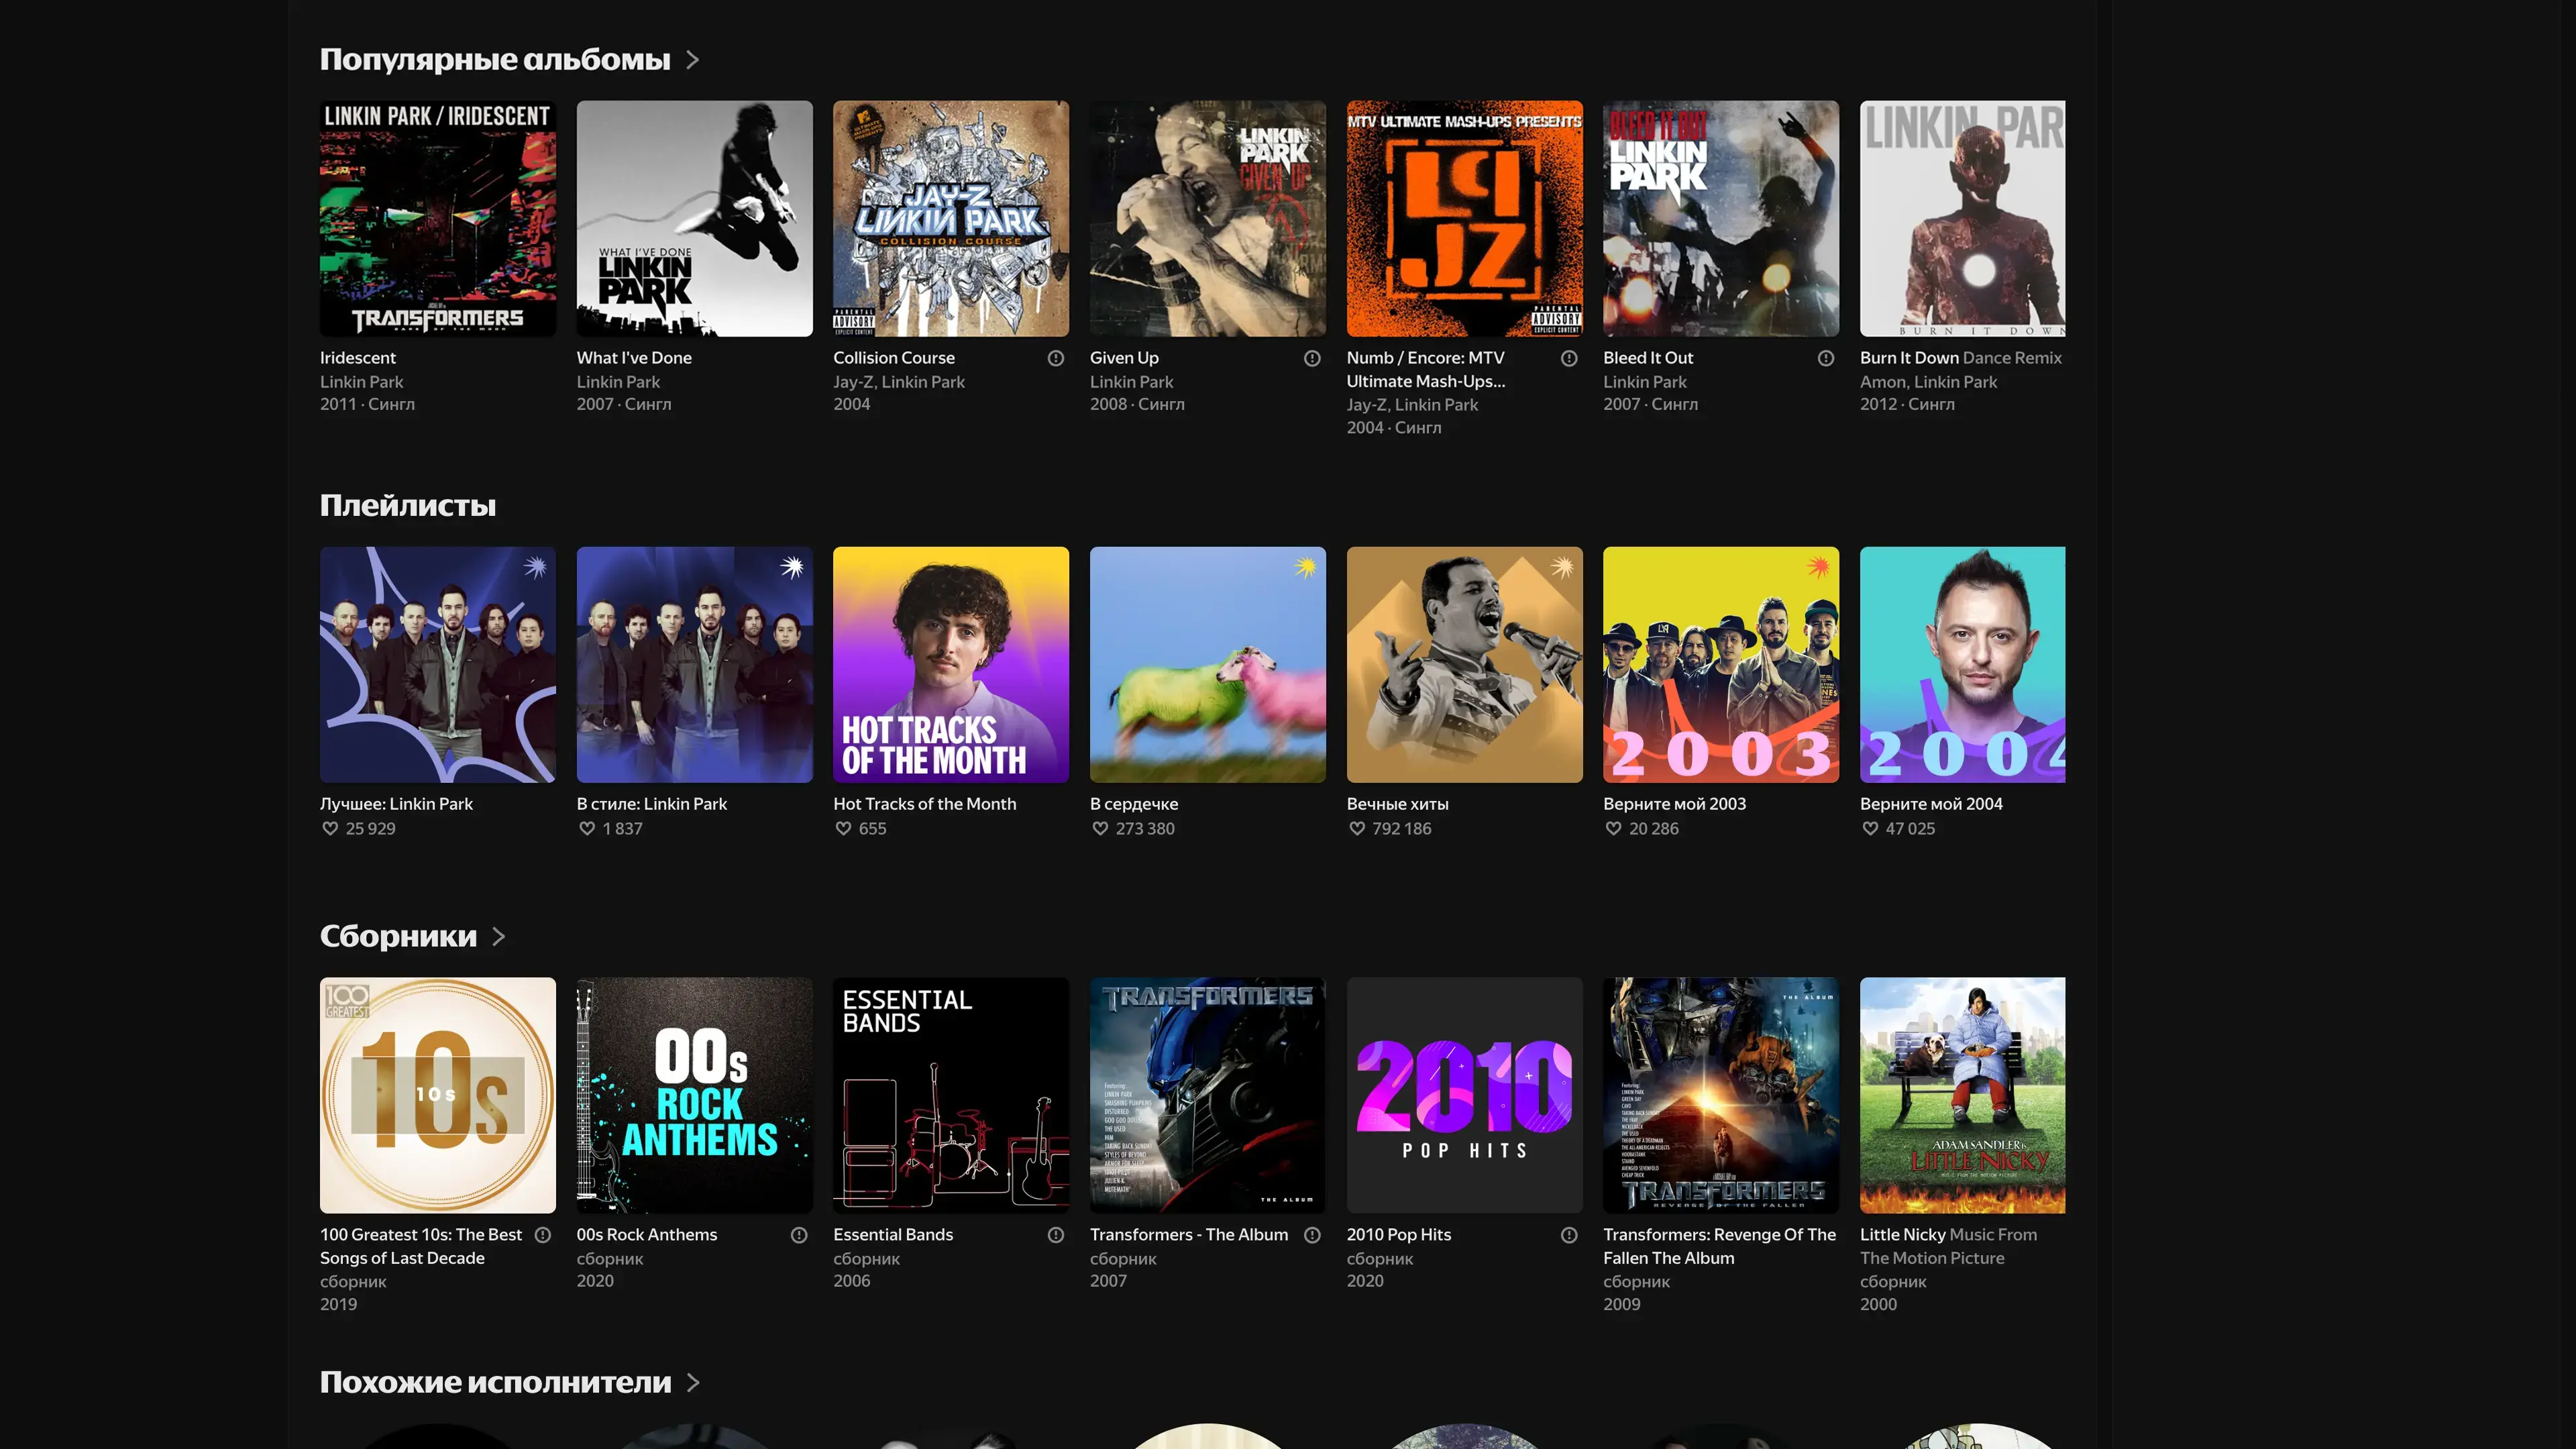Viewport: 2576px width, 1449px height.
Task: Click explicit icon beside 2010 Pop Hits
Action: click(1568, 1235)
